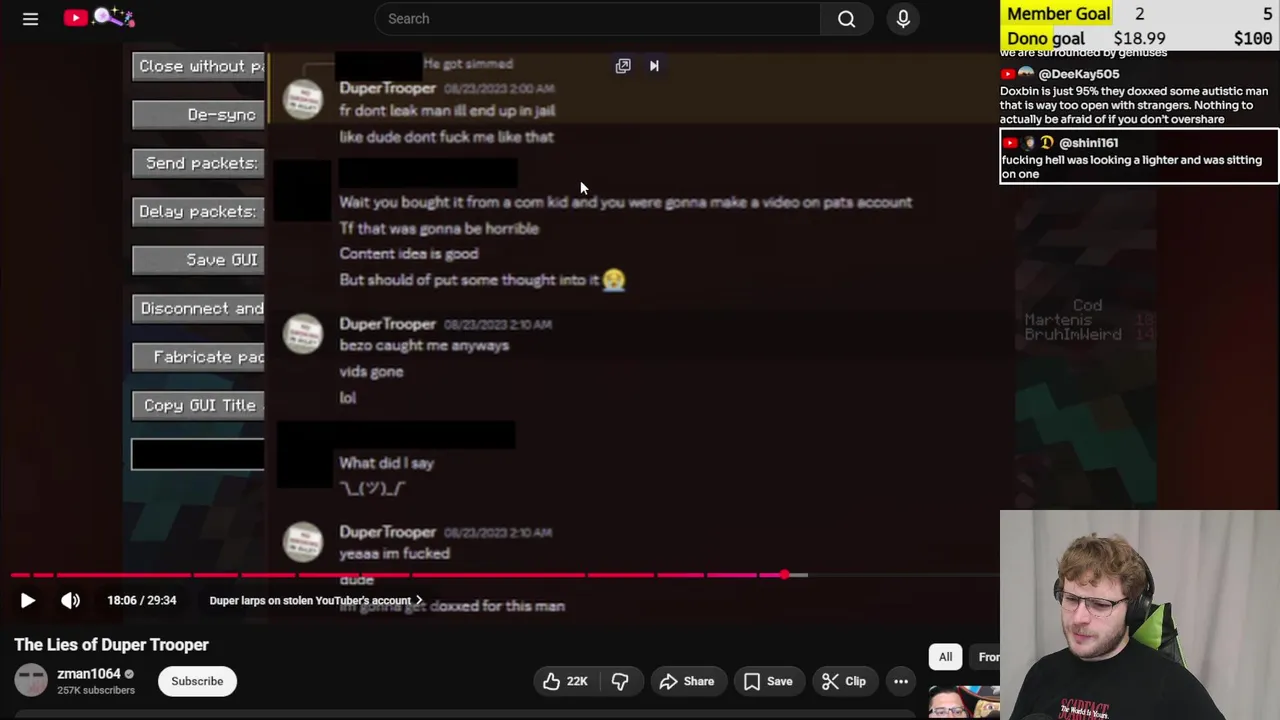This screenshot has width=1280, height=720.
Task: Like the video with thumbs up
Action: tap(565, 681)
